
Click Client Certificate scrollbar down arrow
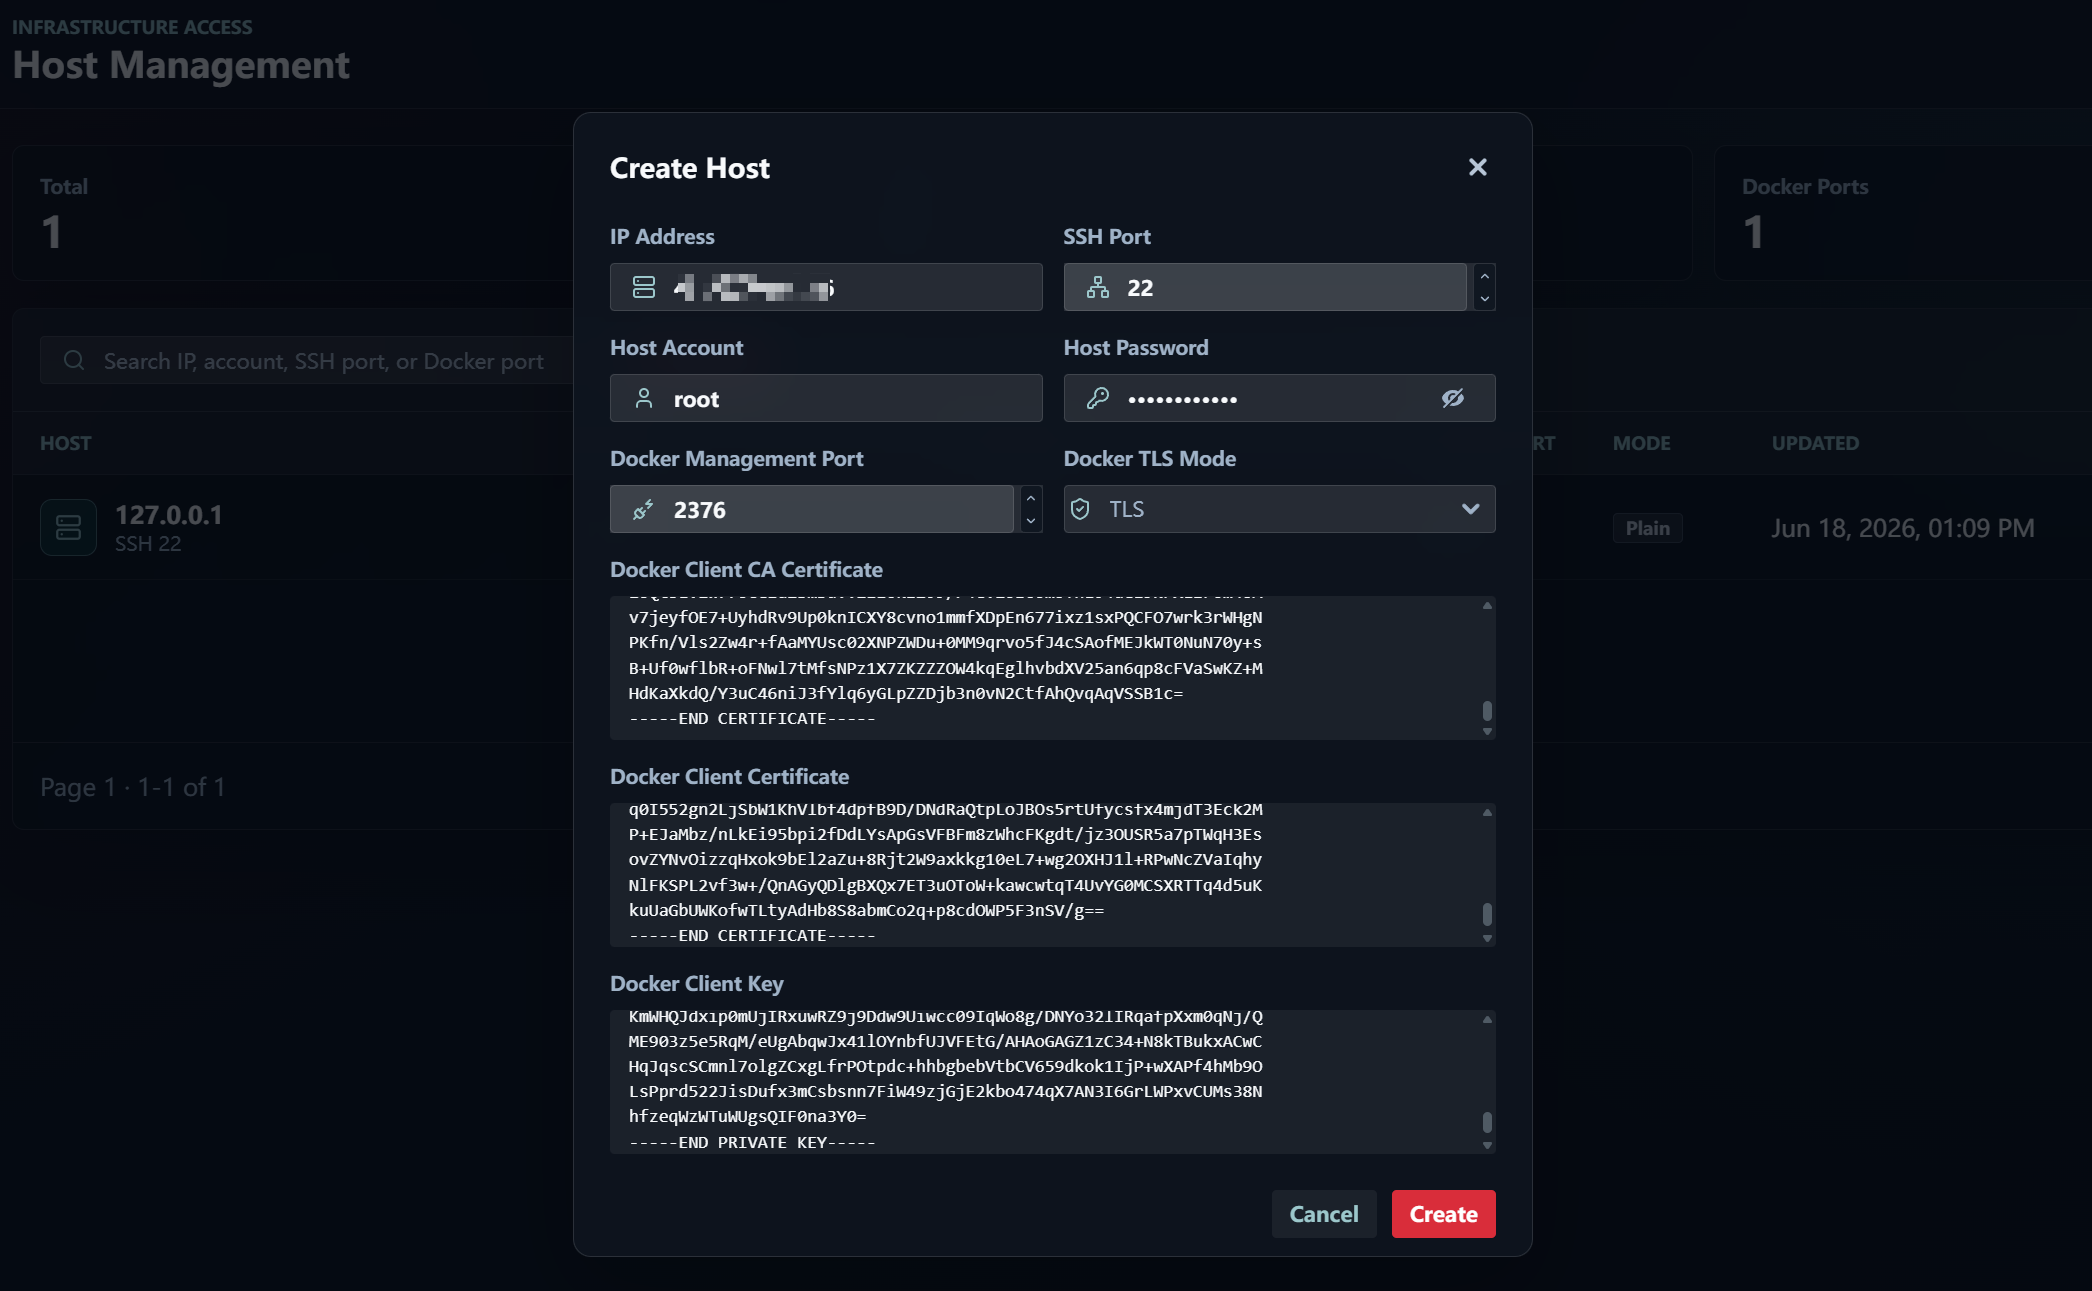click(x=1487, y=938)
